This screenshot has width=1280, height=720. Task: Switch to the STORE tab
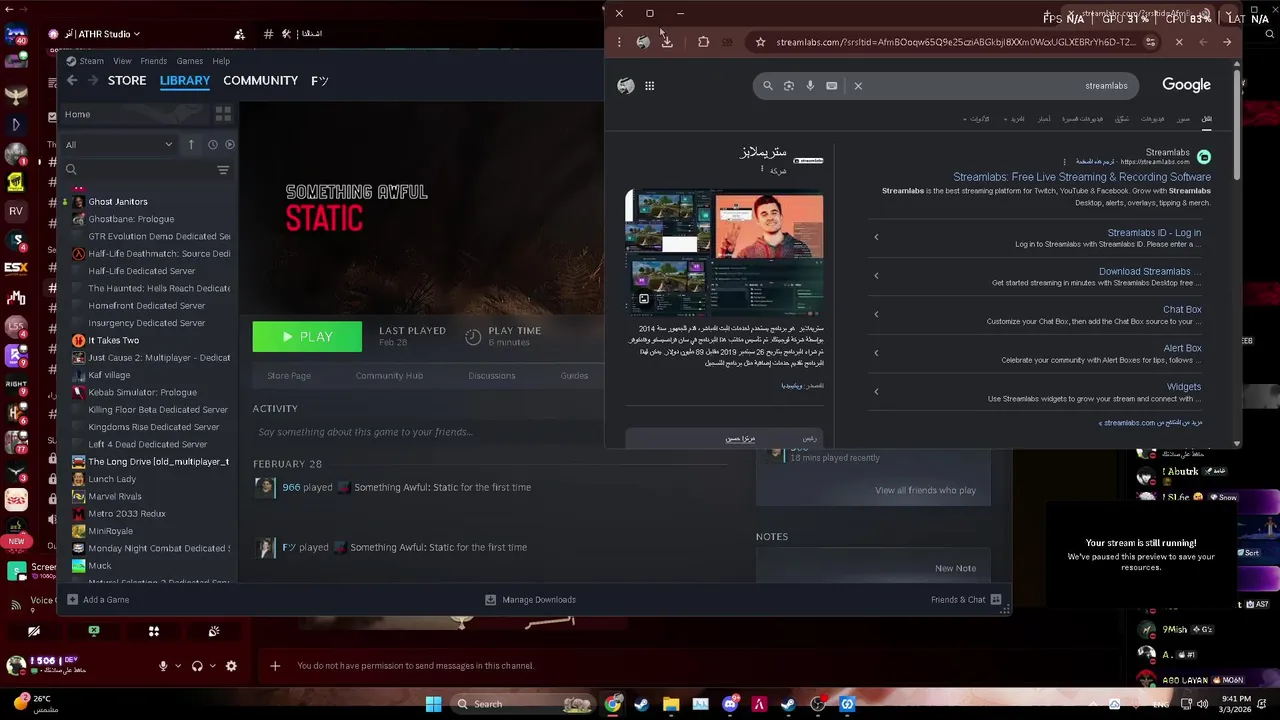pos(127,81)
